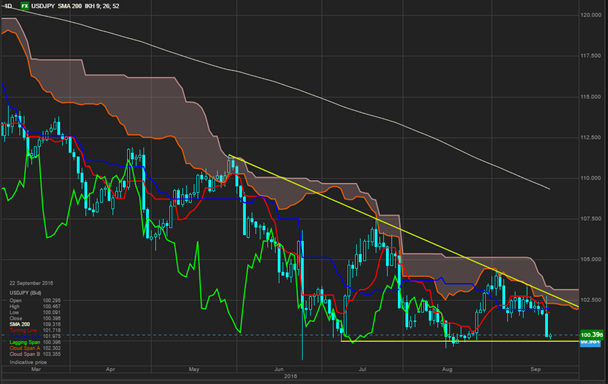Open the IKH 9; 26; 52 indicator settings
Viewport: 608px width, 384px height.
pos(102,6)
